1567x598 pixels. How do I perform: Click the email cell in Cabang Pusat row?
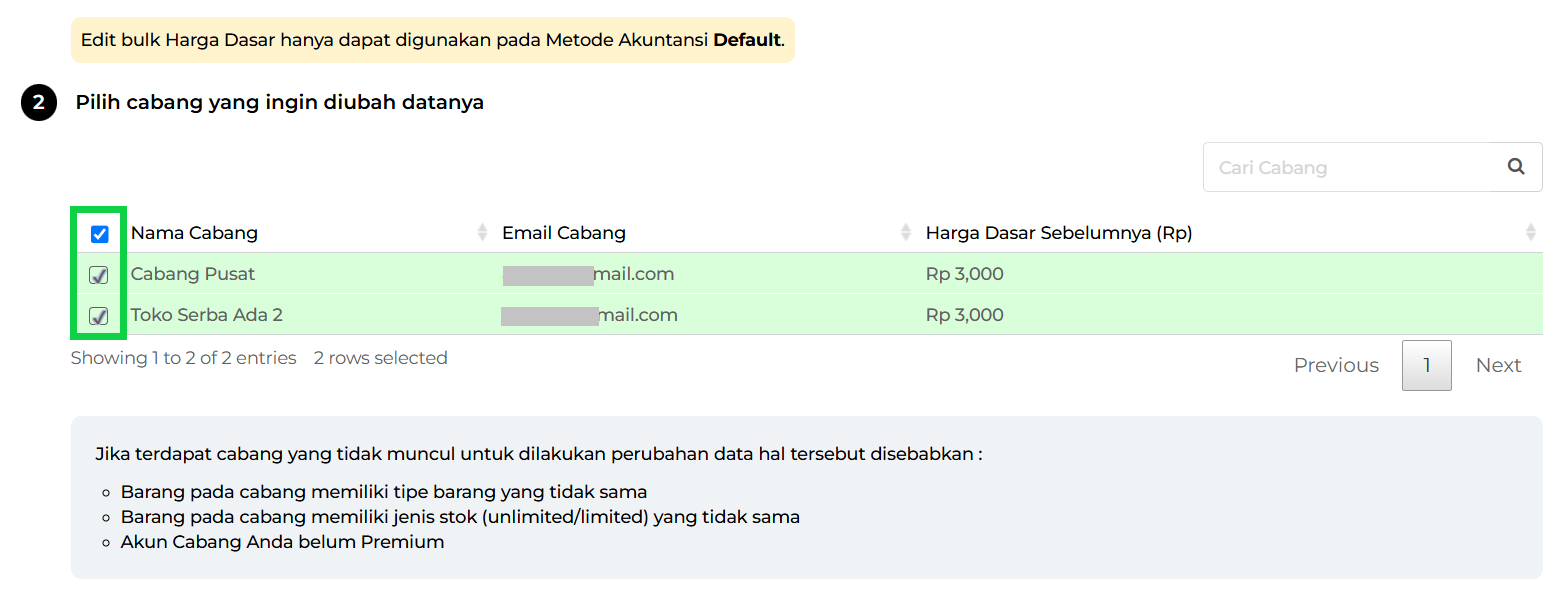coord(588,274)
